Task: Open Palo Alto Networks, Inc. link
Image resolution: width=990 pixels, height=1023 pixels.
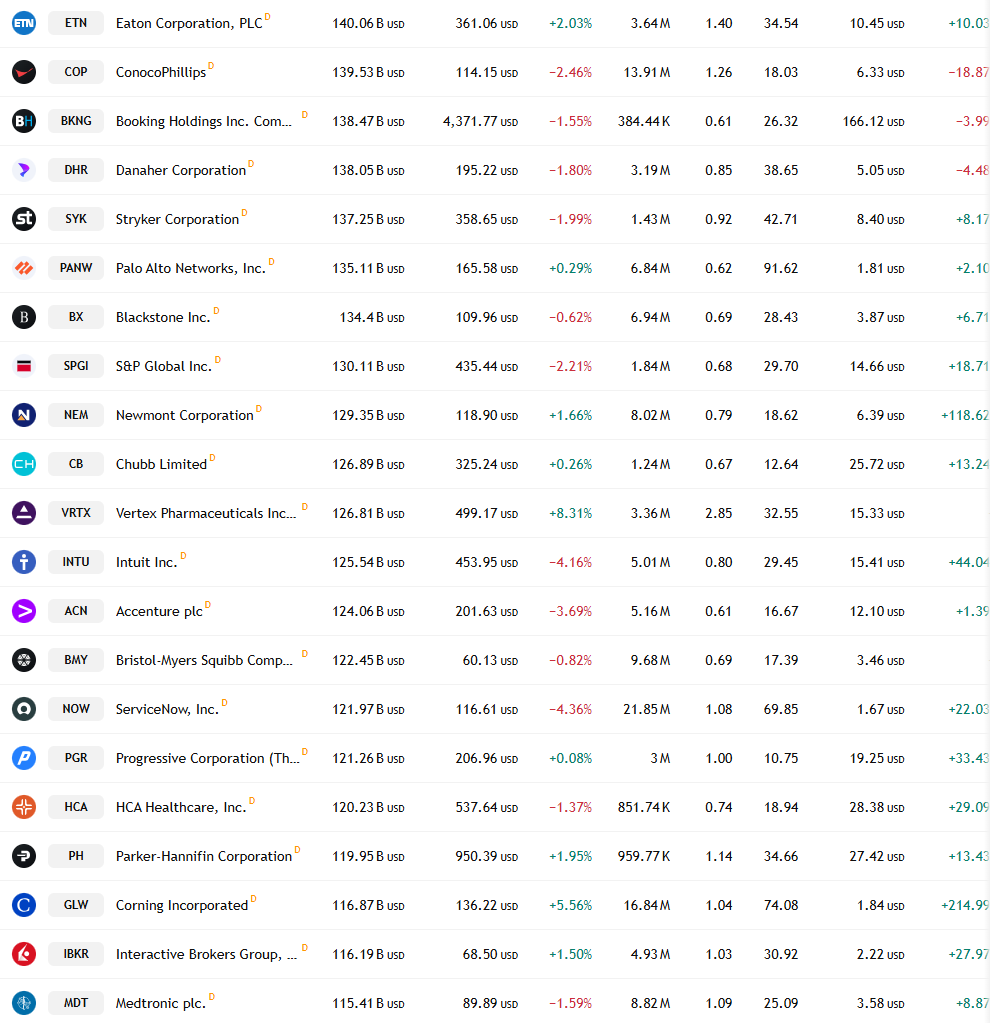Action: (191, 268)
